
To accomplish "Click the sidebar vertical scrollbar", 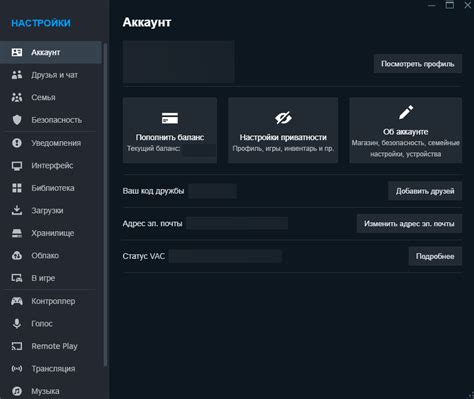I will tap(105, 204).
